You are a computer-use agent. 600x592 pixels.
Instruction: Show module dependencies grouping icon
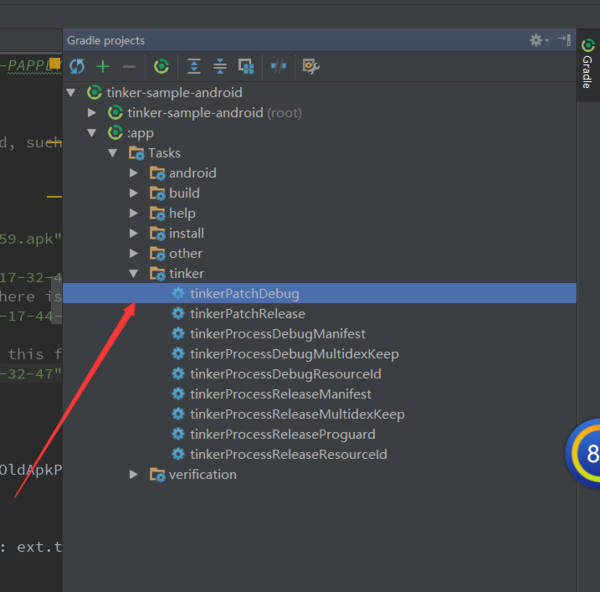point(246,67)
